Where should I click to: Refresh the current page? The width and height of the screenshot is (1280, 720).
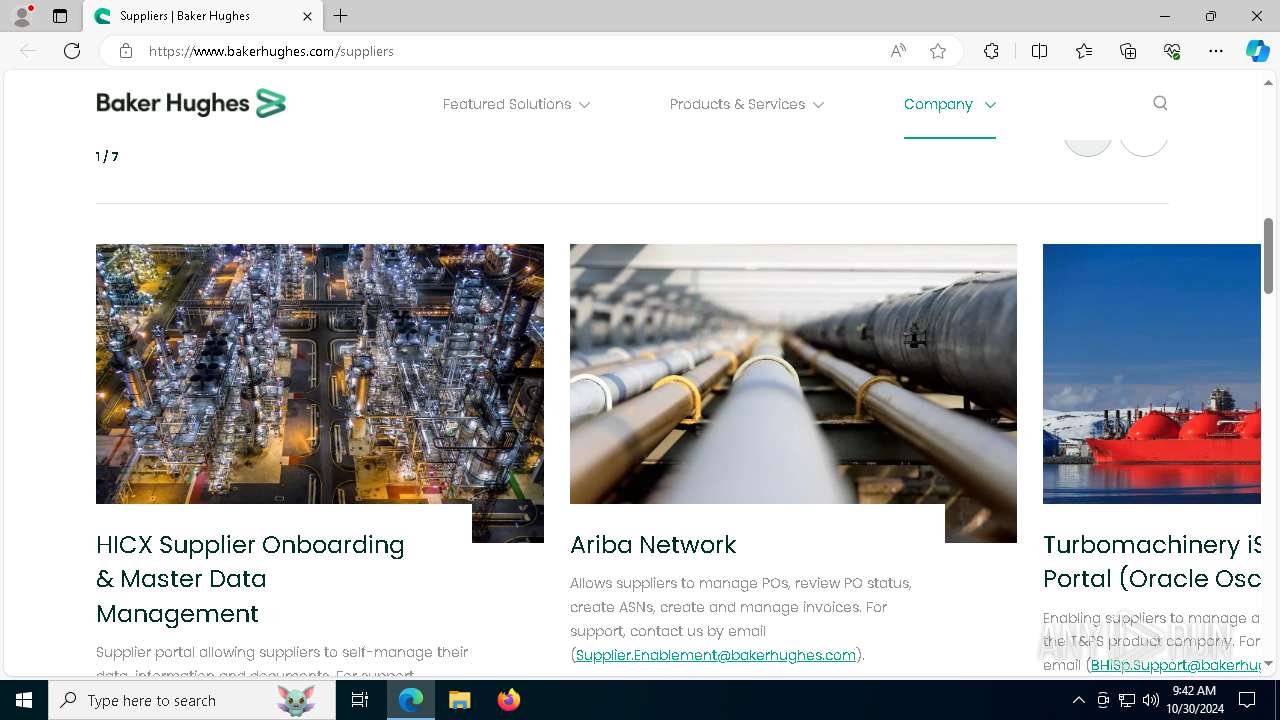[x=72, y=51]
